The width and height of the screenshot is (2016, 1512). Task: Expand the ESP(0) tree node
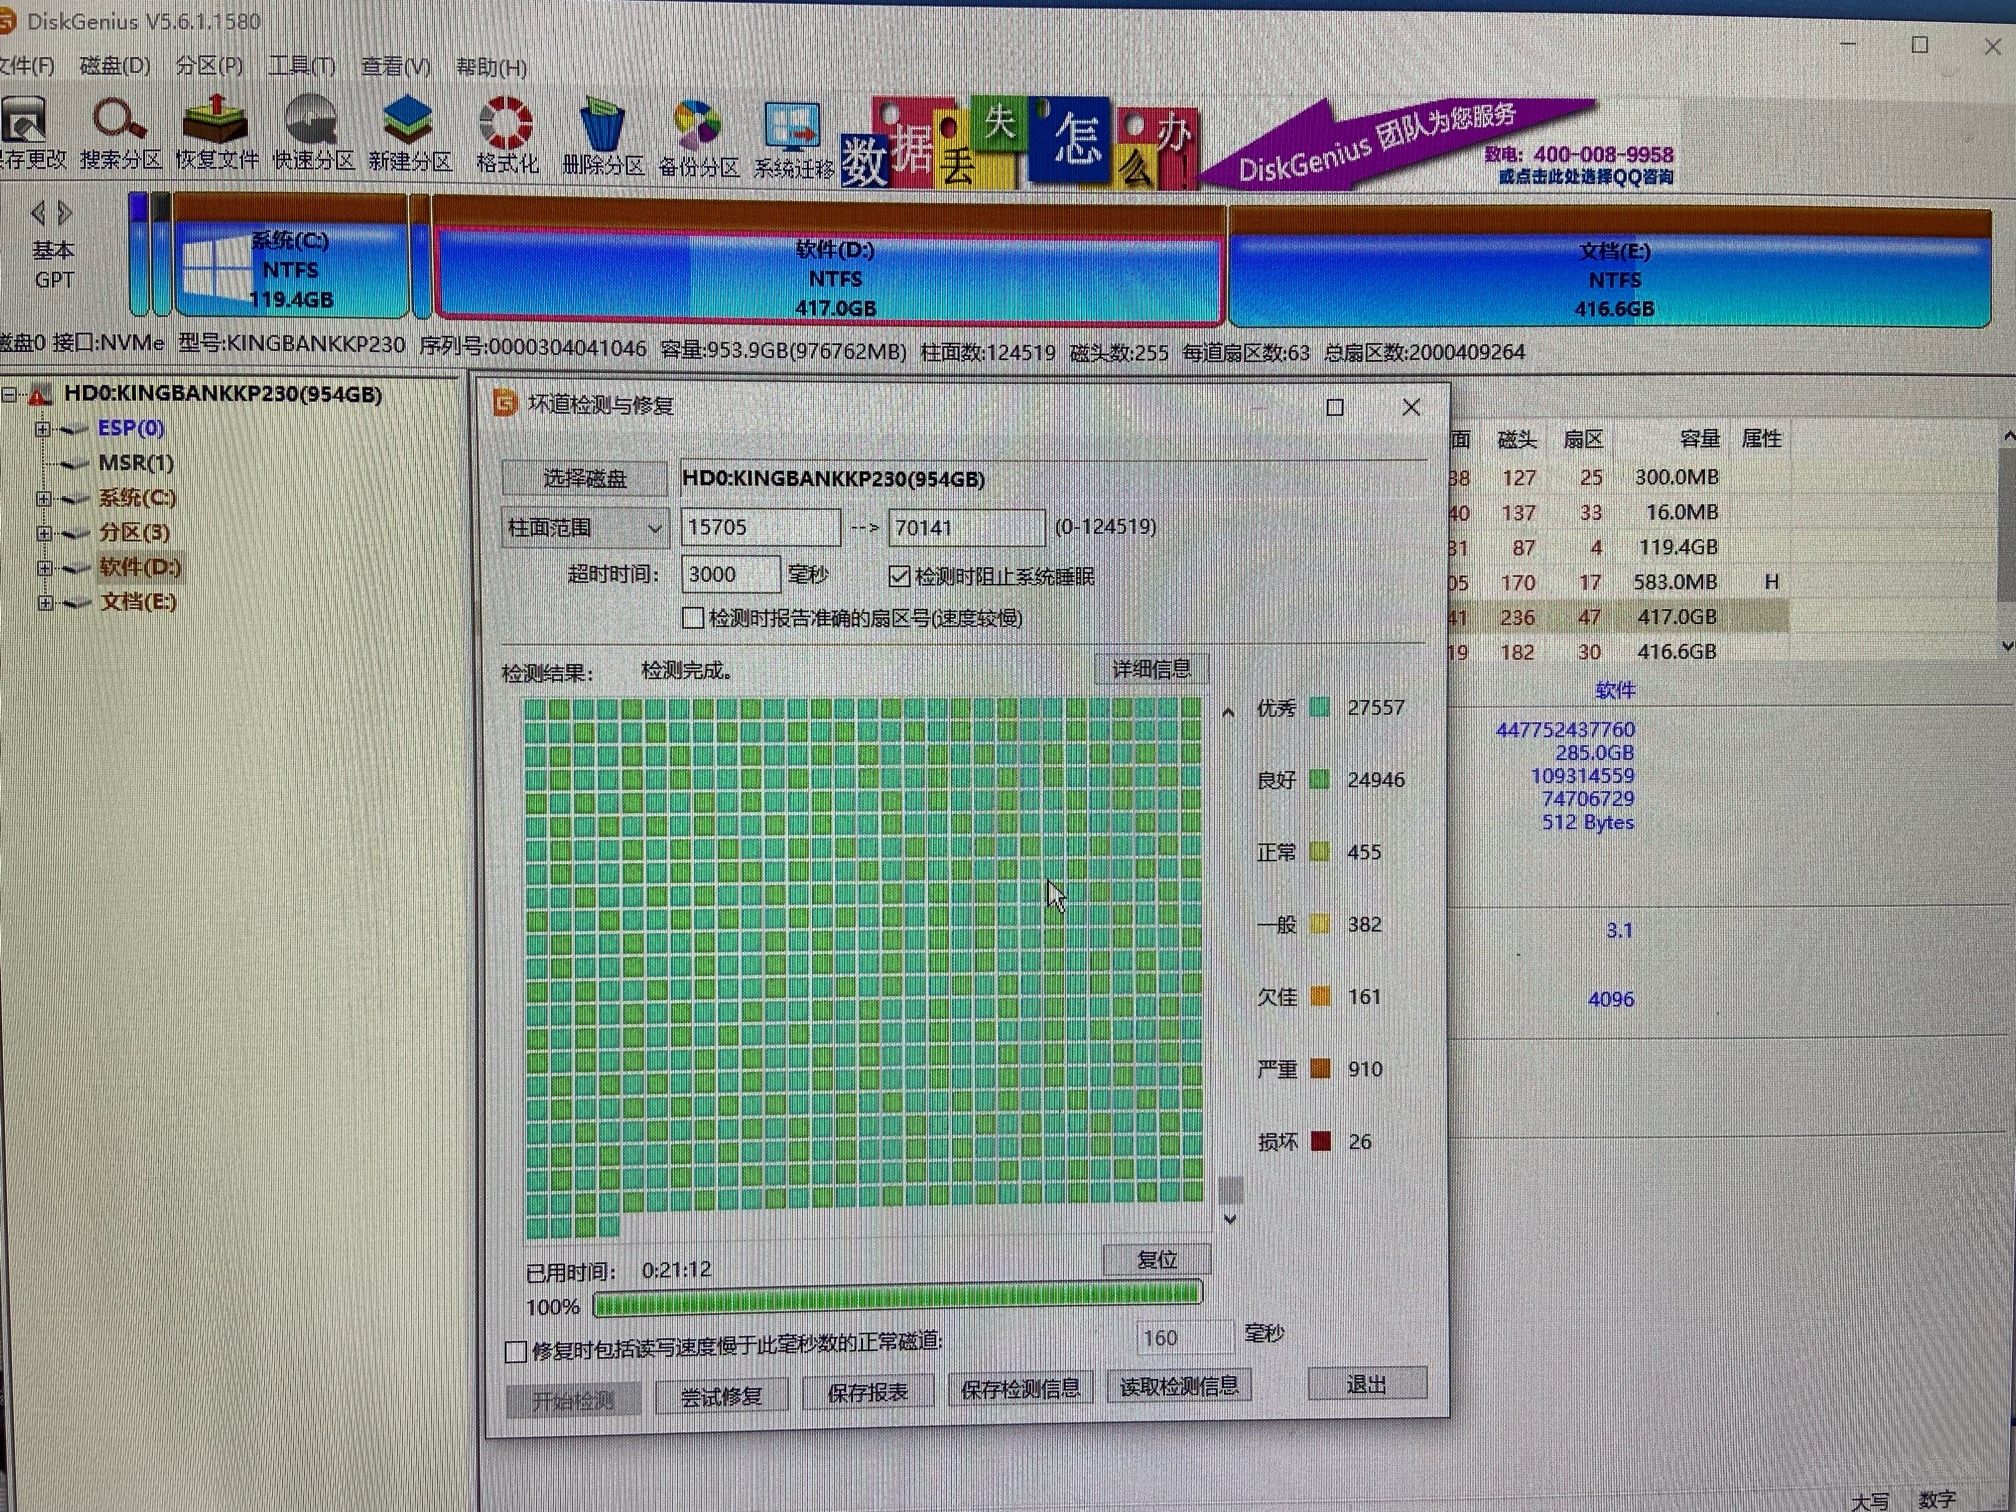[43, 429]
